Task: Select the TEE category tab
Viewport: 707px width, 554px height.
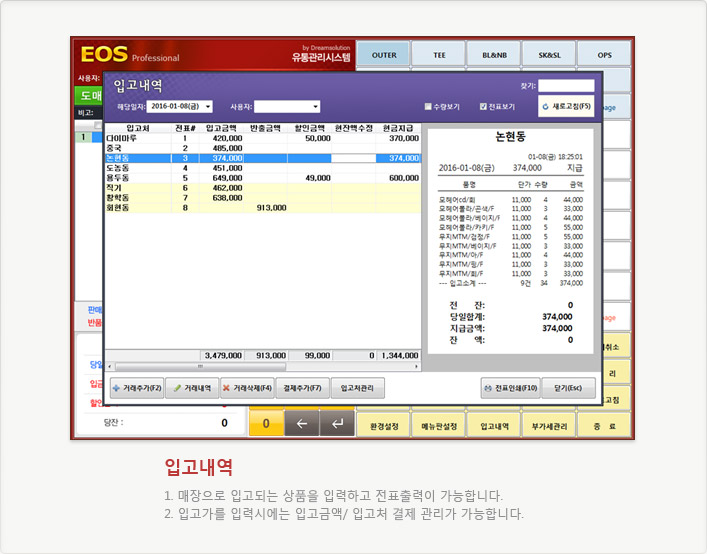Action: (439, 55)
